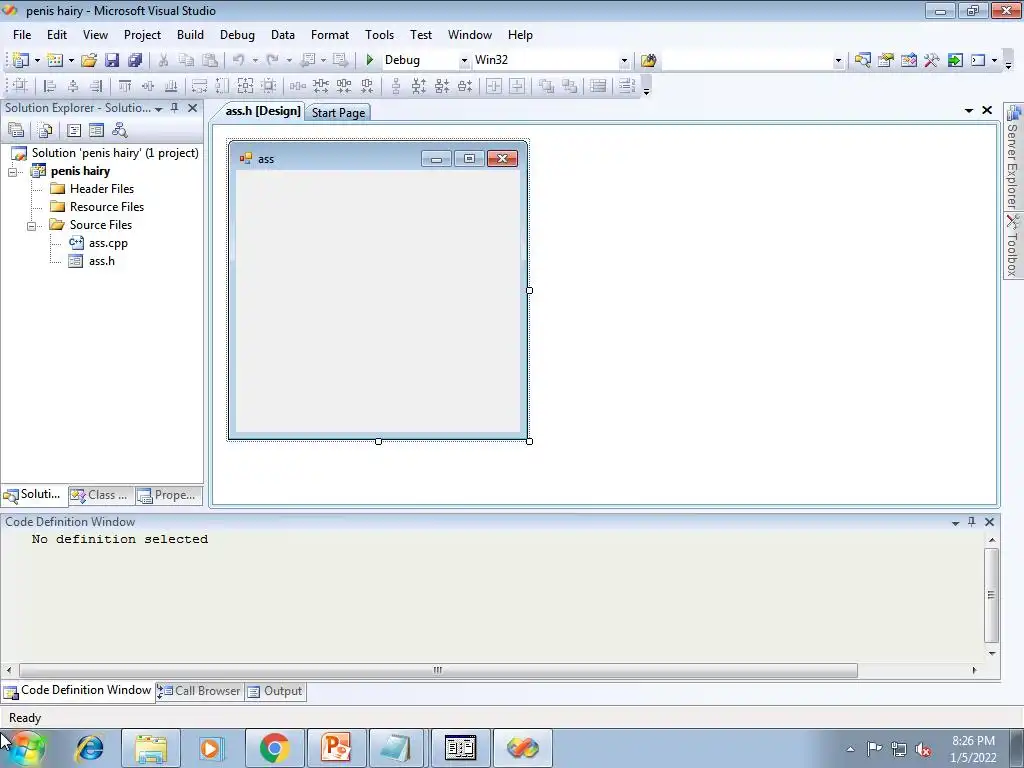
Task: Open Solution Explorer from toolbar icon
Action: (863, 60)
